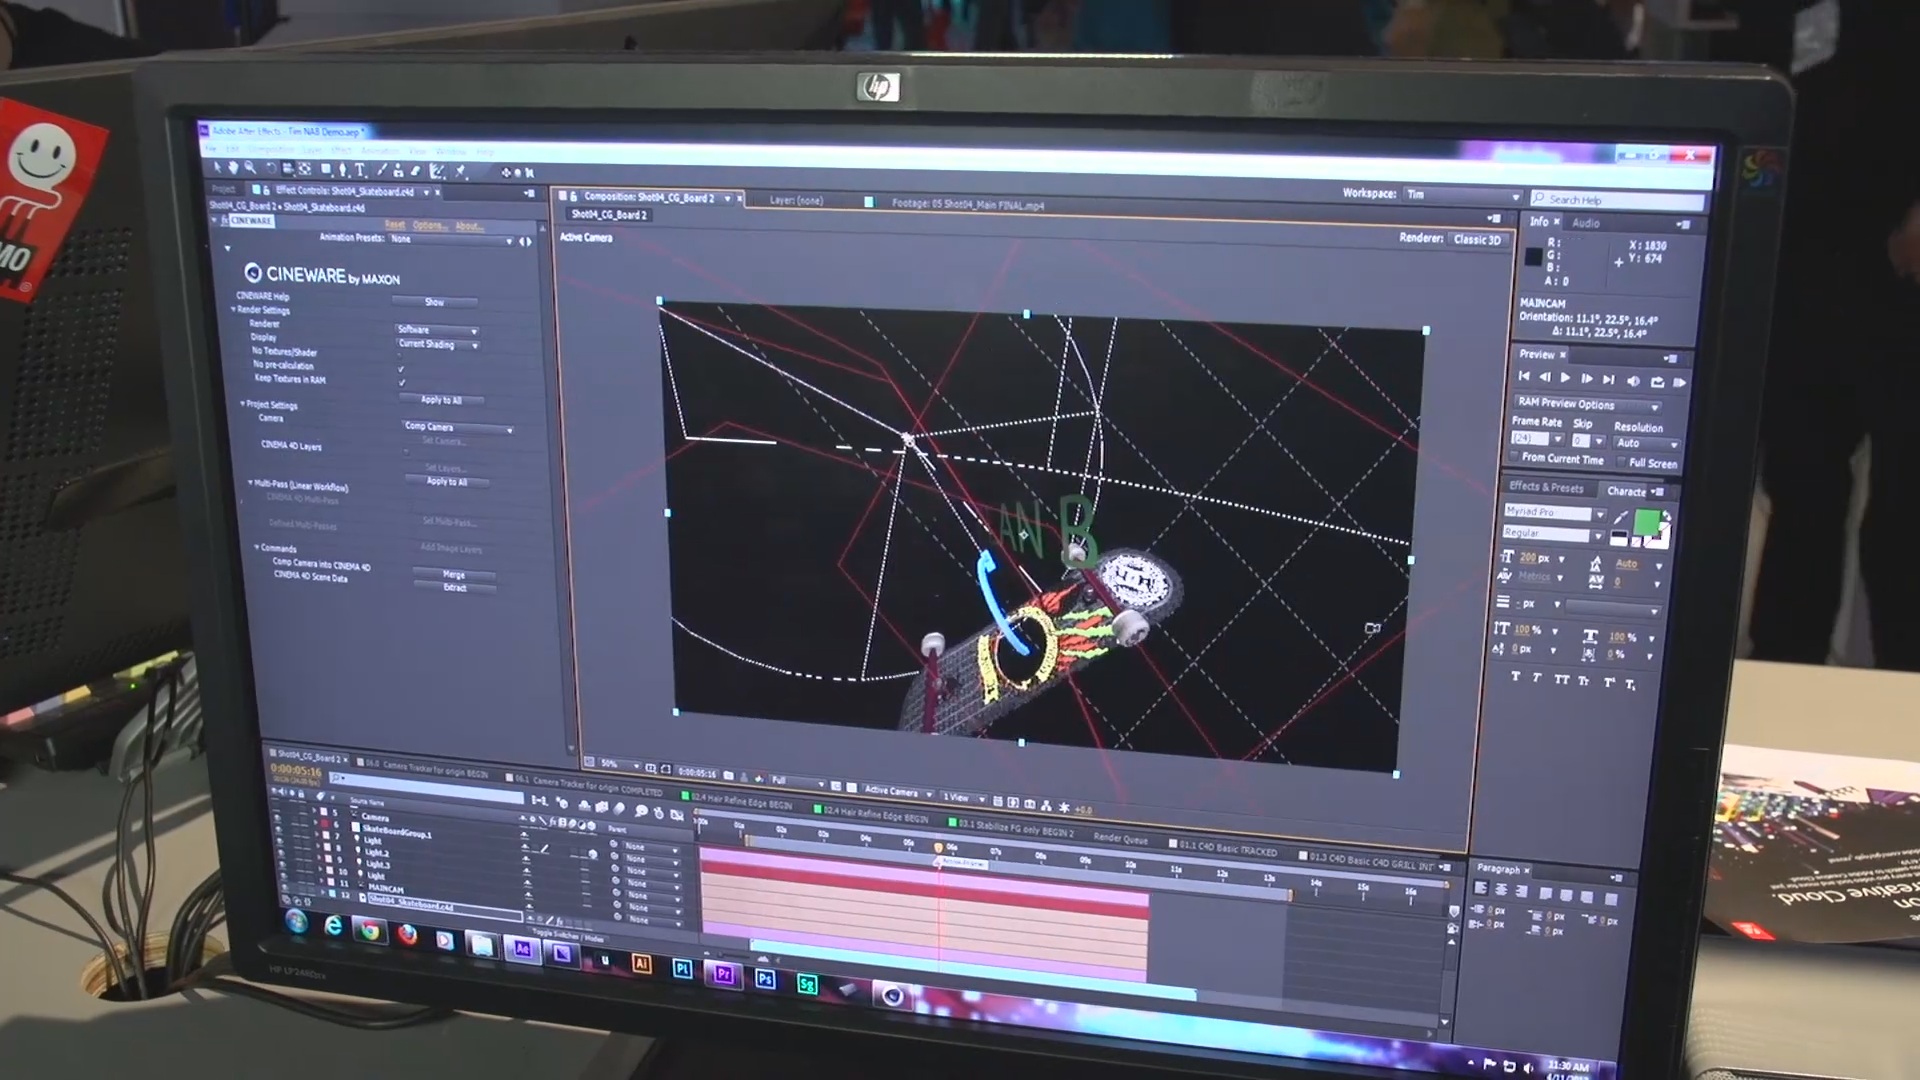This screenshot has width=1920, height=1080.
Task: Play the preview in Preview panel
Action: tap(1565, 378)
